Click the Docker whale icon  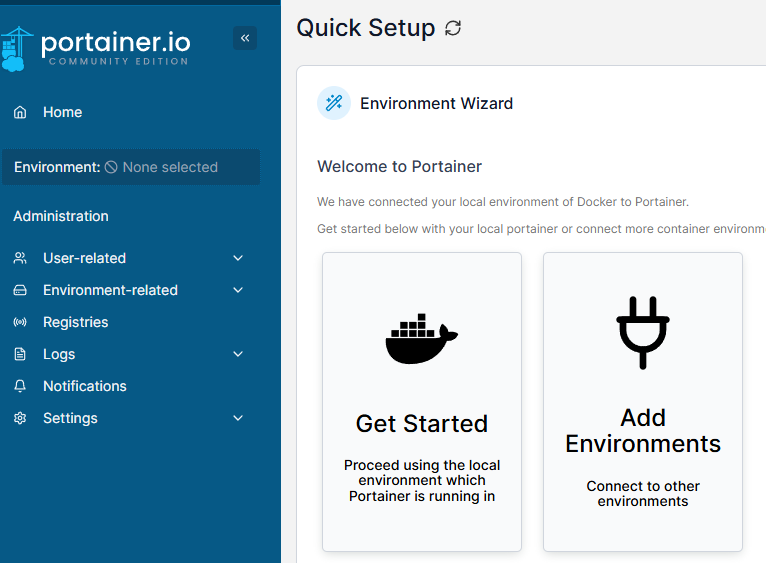point(422,339)
